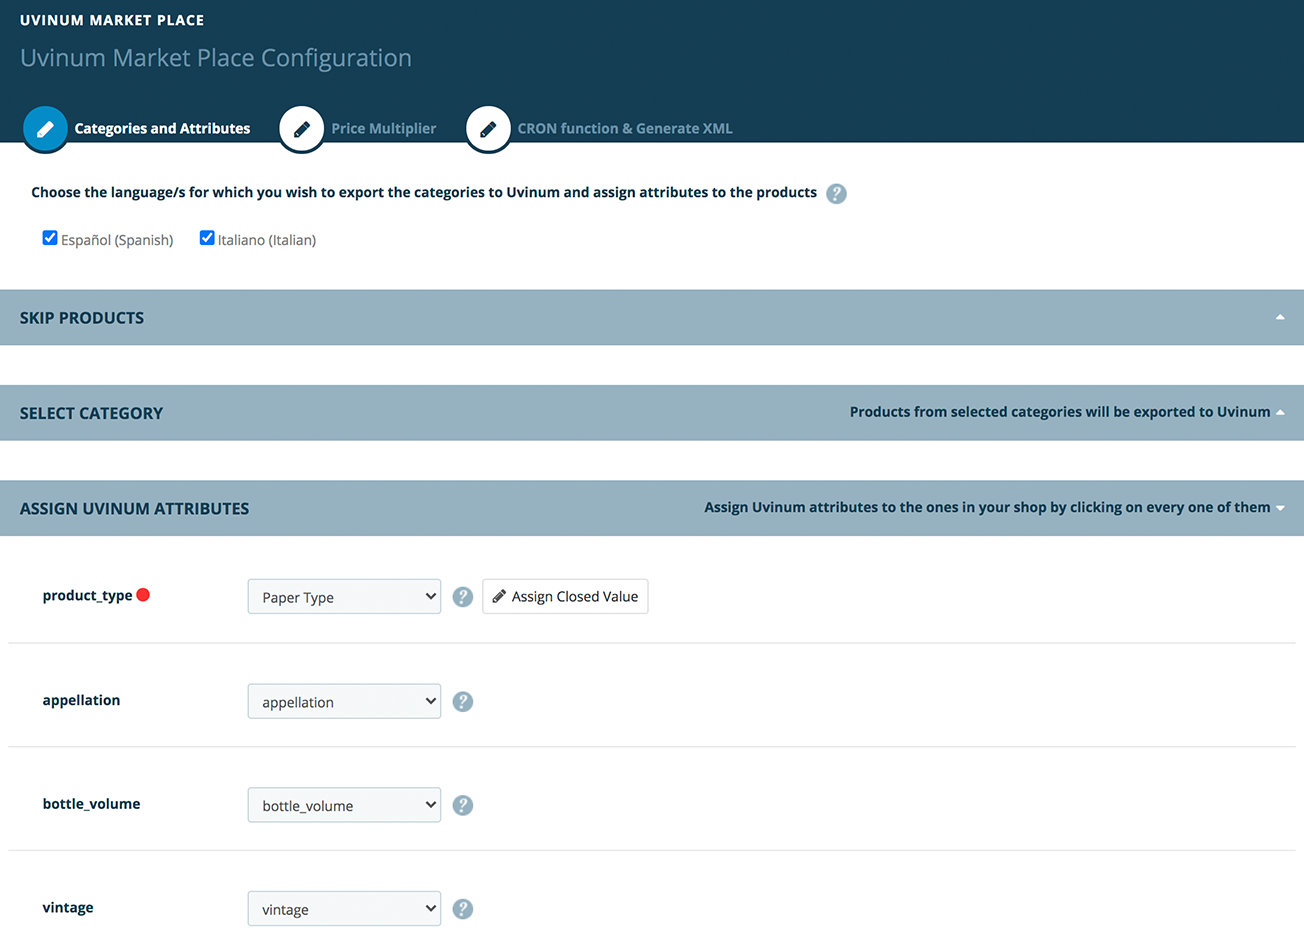
Task: Click 'Products from selected categories' note
Action: (1060, 412)
